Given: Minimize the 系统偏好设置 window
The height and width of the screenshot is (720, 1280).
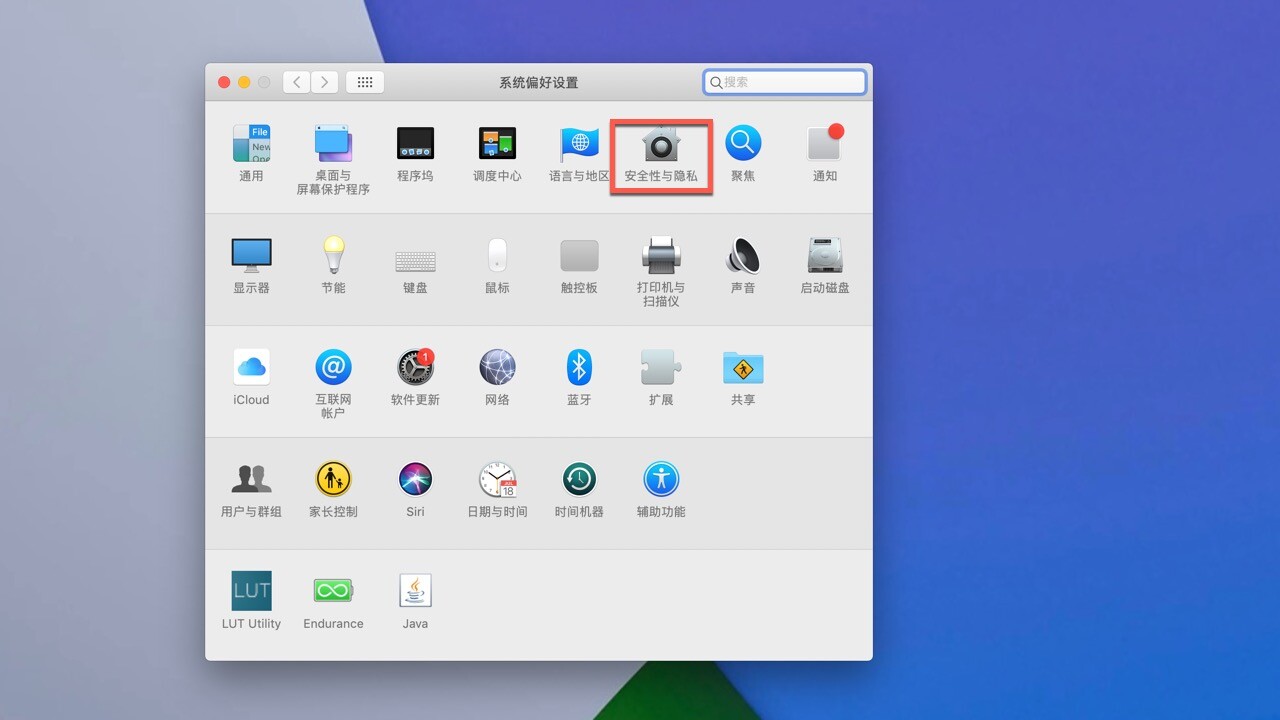Looking at the screenshot, I should (244, 82).
